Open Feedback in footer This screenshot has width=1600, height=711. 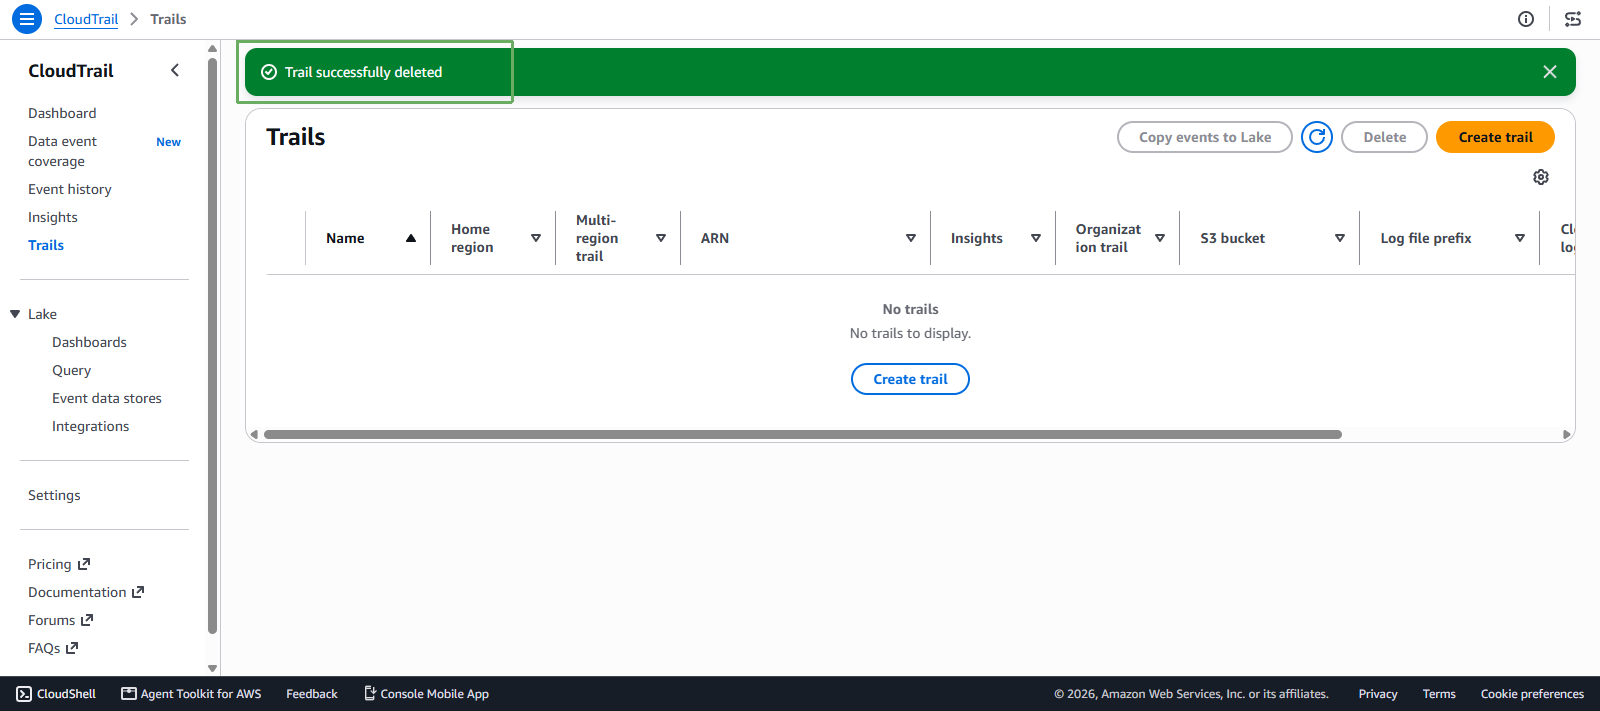coord(312,694)
